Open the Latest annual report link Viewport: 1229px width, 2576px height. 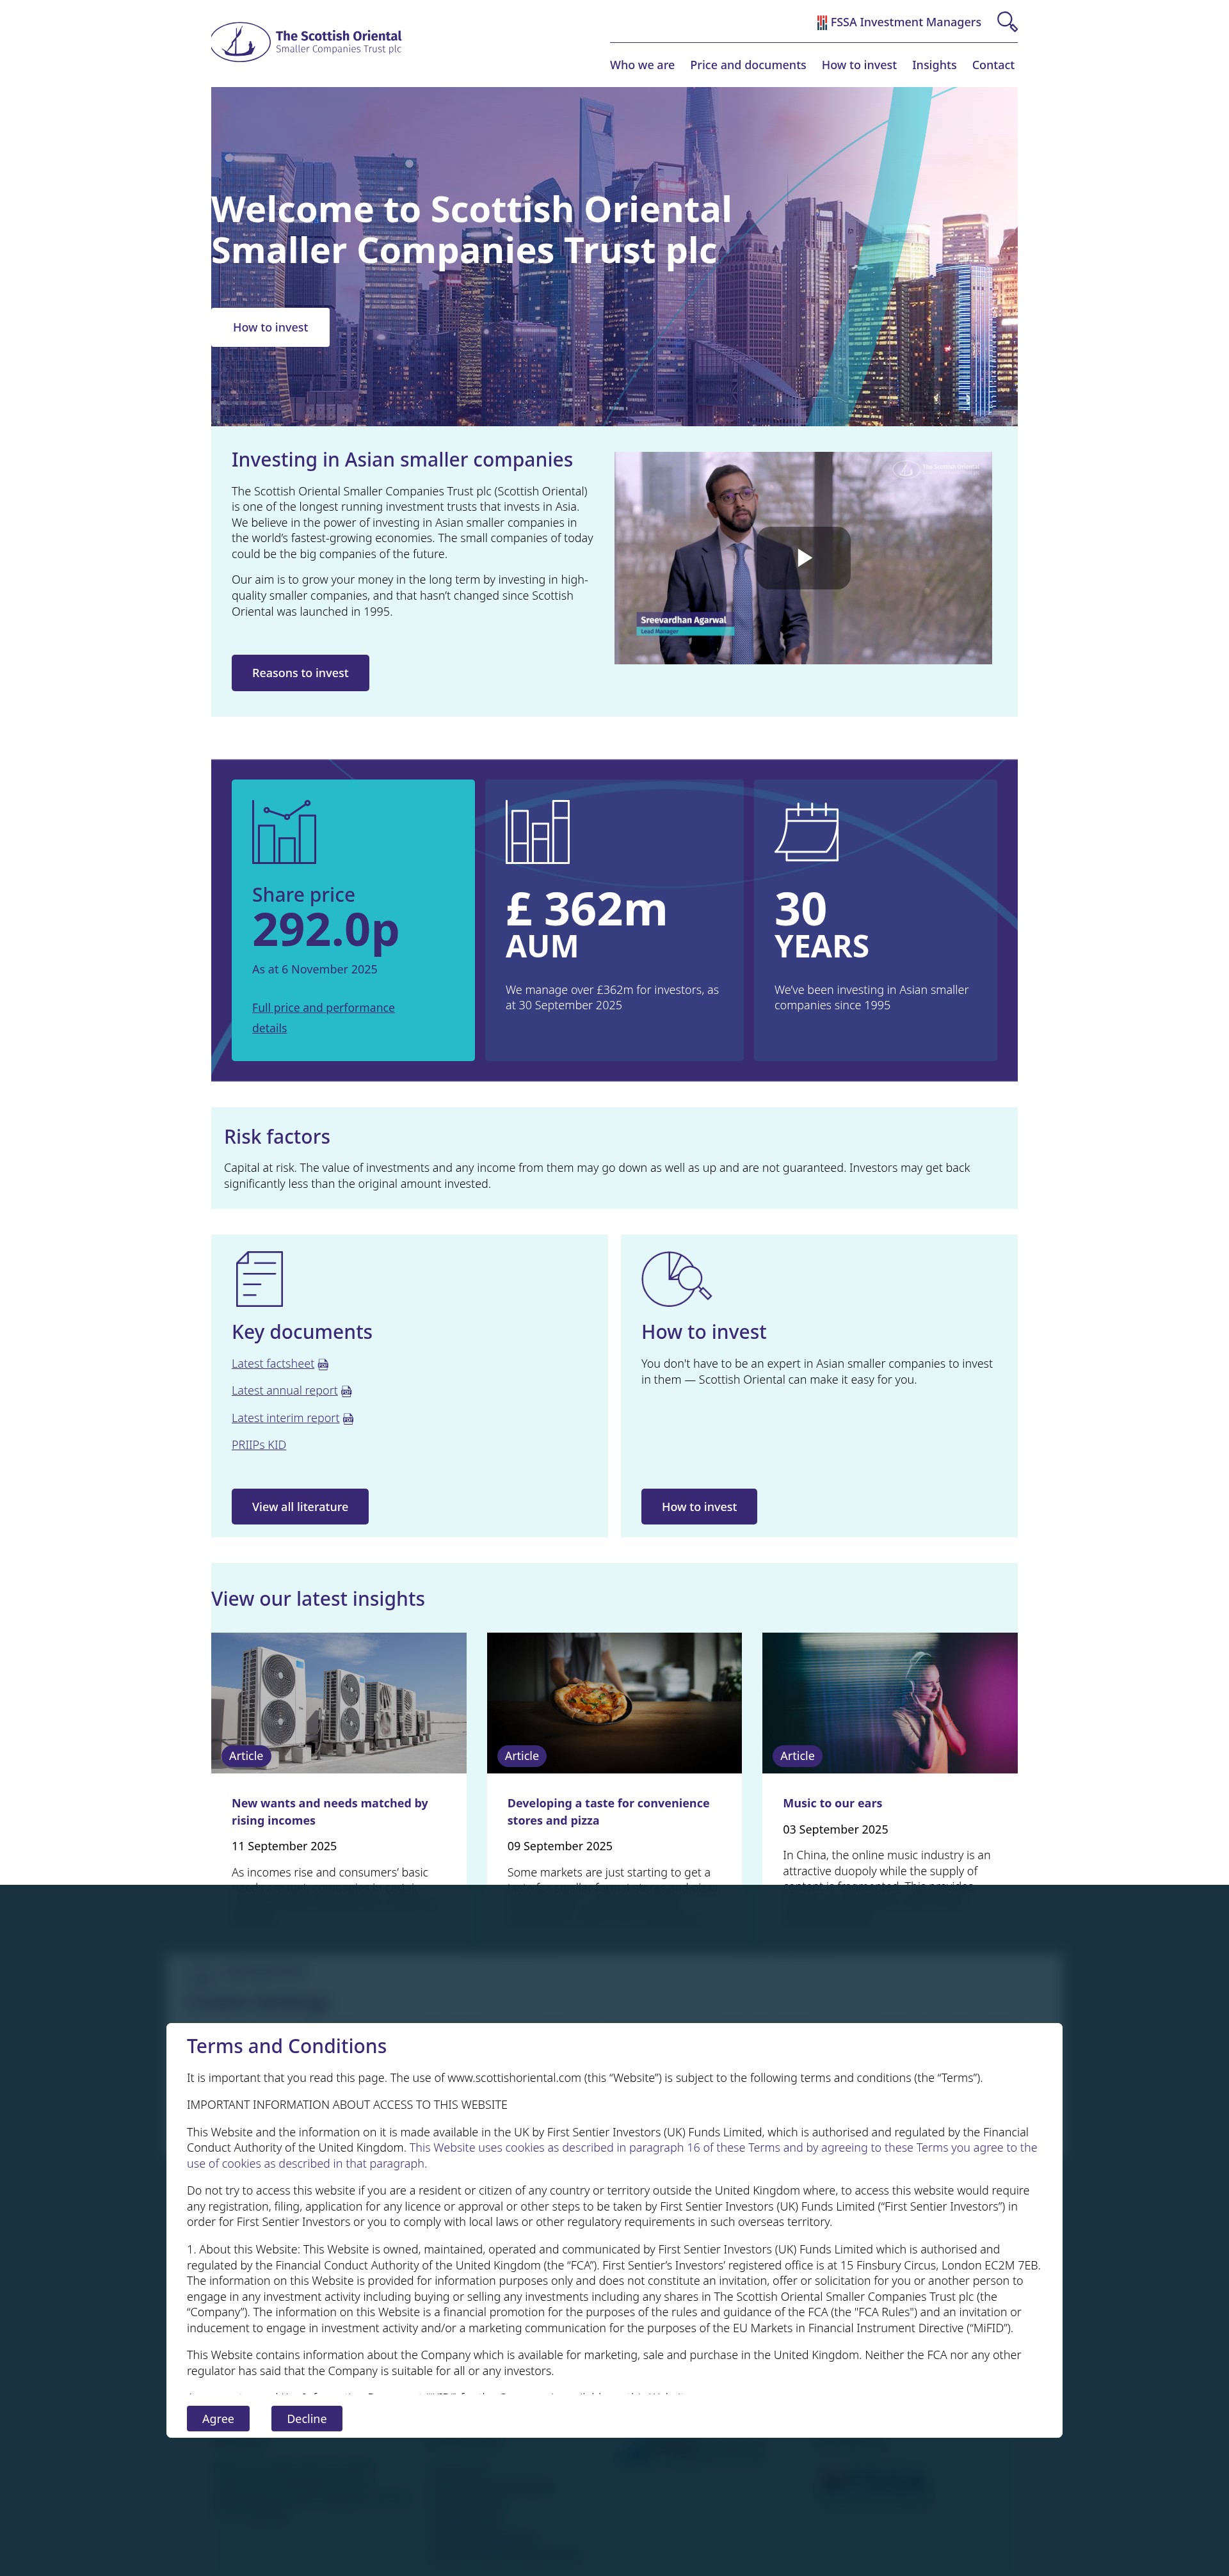pyautogui.click(x=285, y=1391)
